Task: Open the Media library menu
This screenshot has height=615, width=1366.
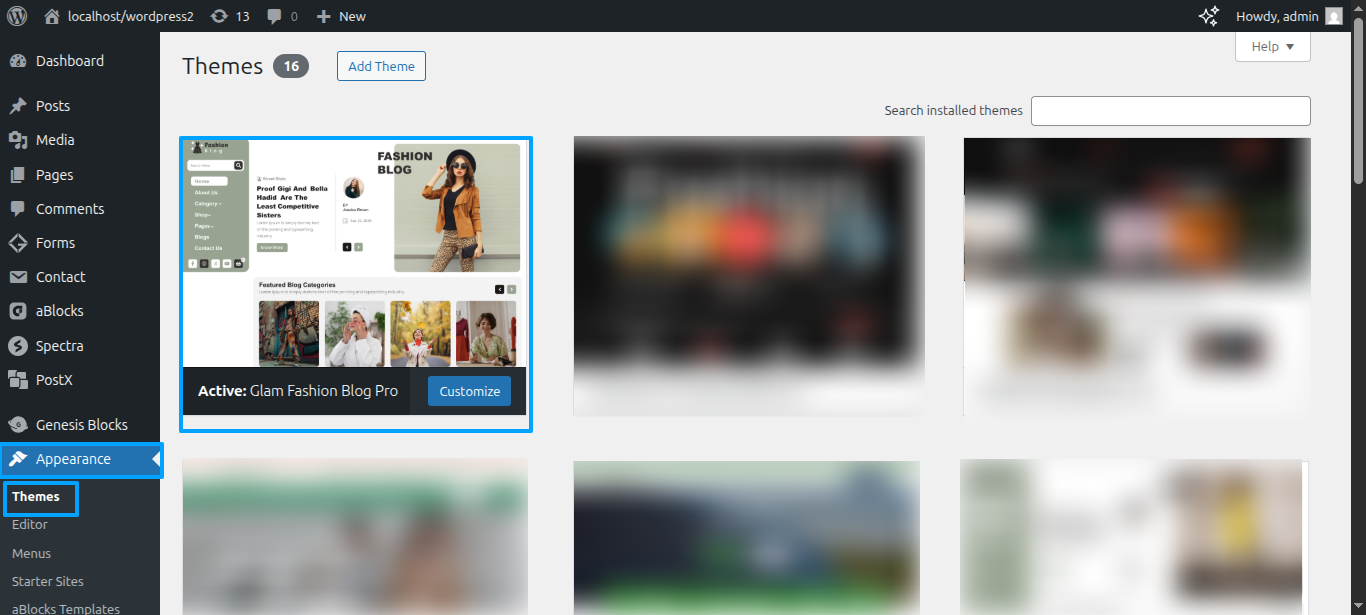Action: 55,140
